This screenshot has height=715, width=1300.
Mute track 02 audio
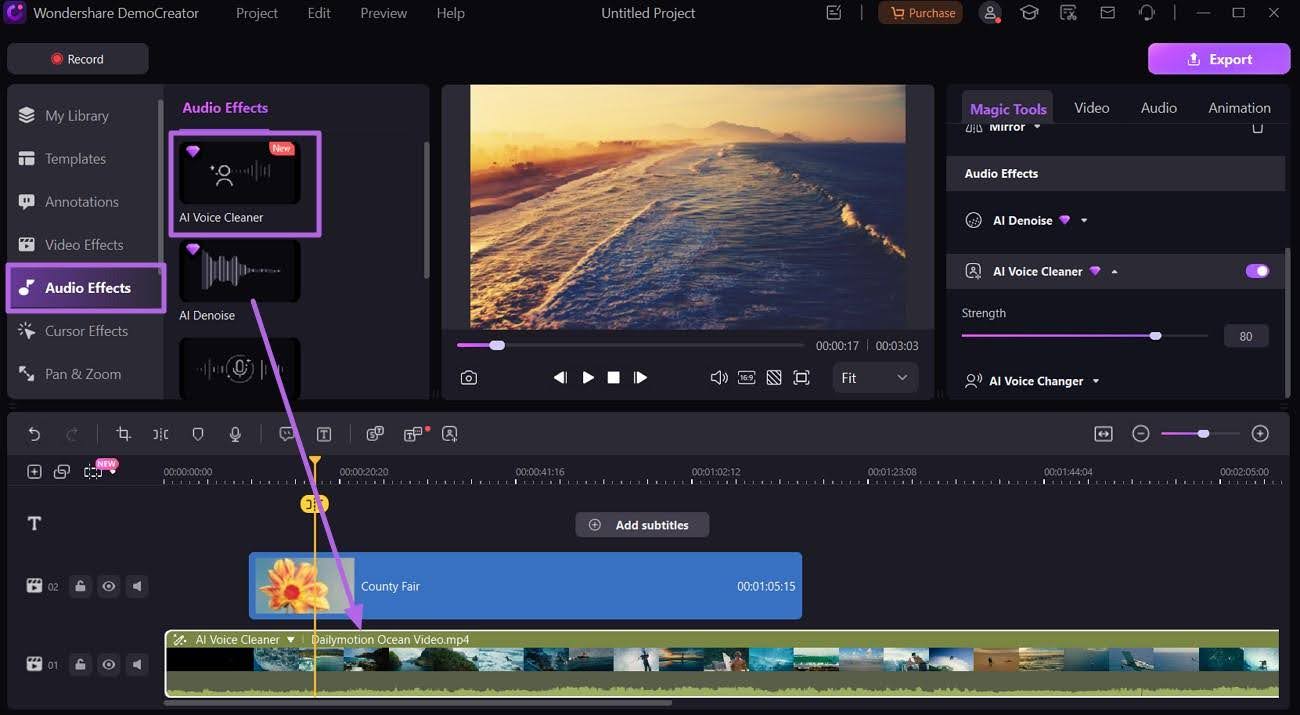point(137,586)
